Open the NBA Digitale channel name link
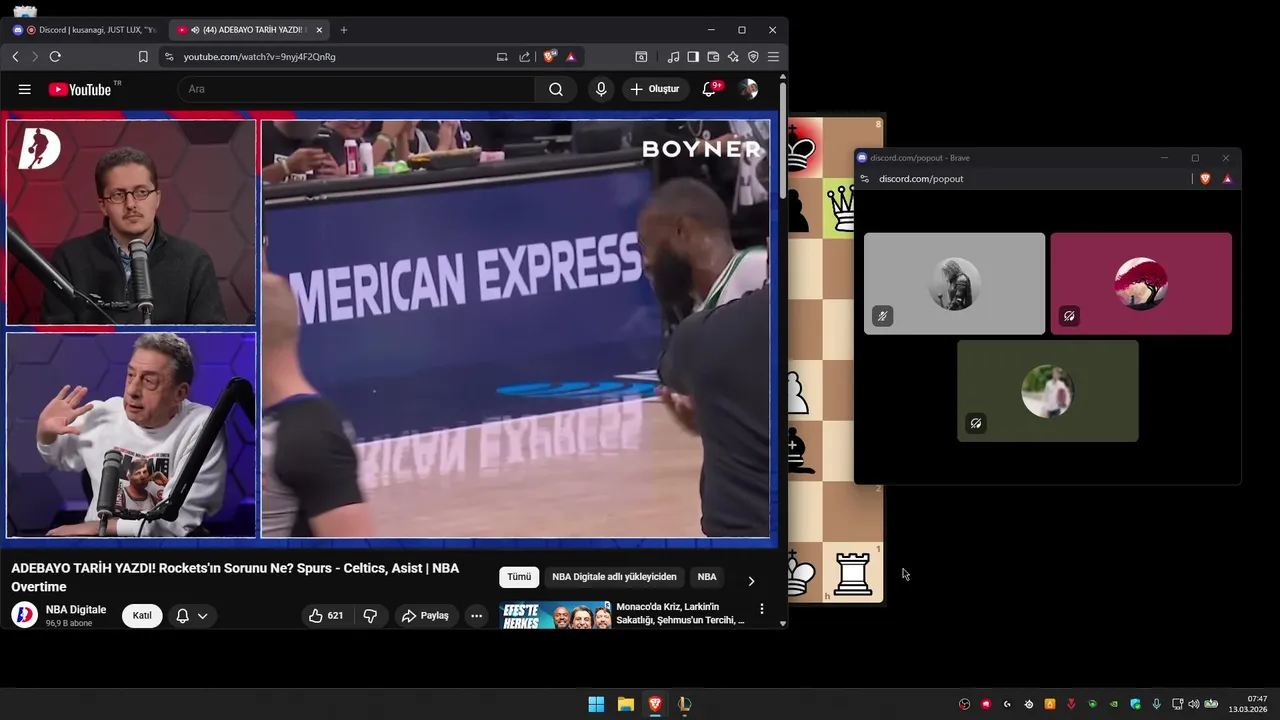The image size is (1280, 720). (x=76, y=609)
